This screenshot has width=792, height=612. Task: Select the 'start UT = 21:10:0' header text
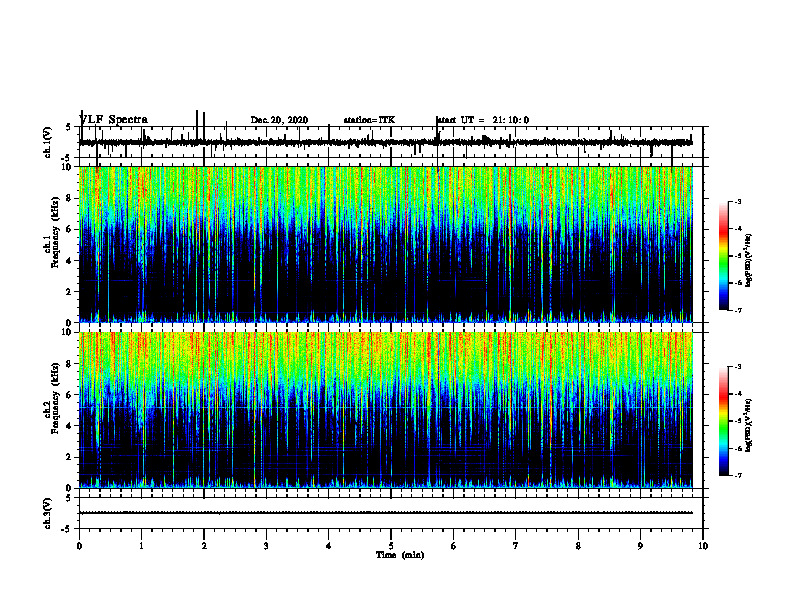(482, 120)
